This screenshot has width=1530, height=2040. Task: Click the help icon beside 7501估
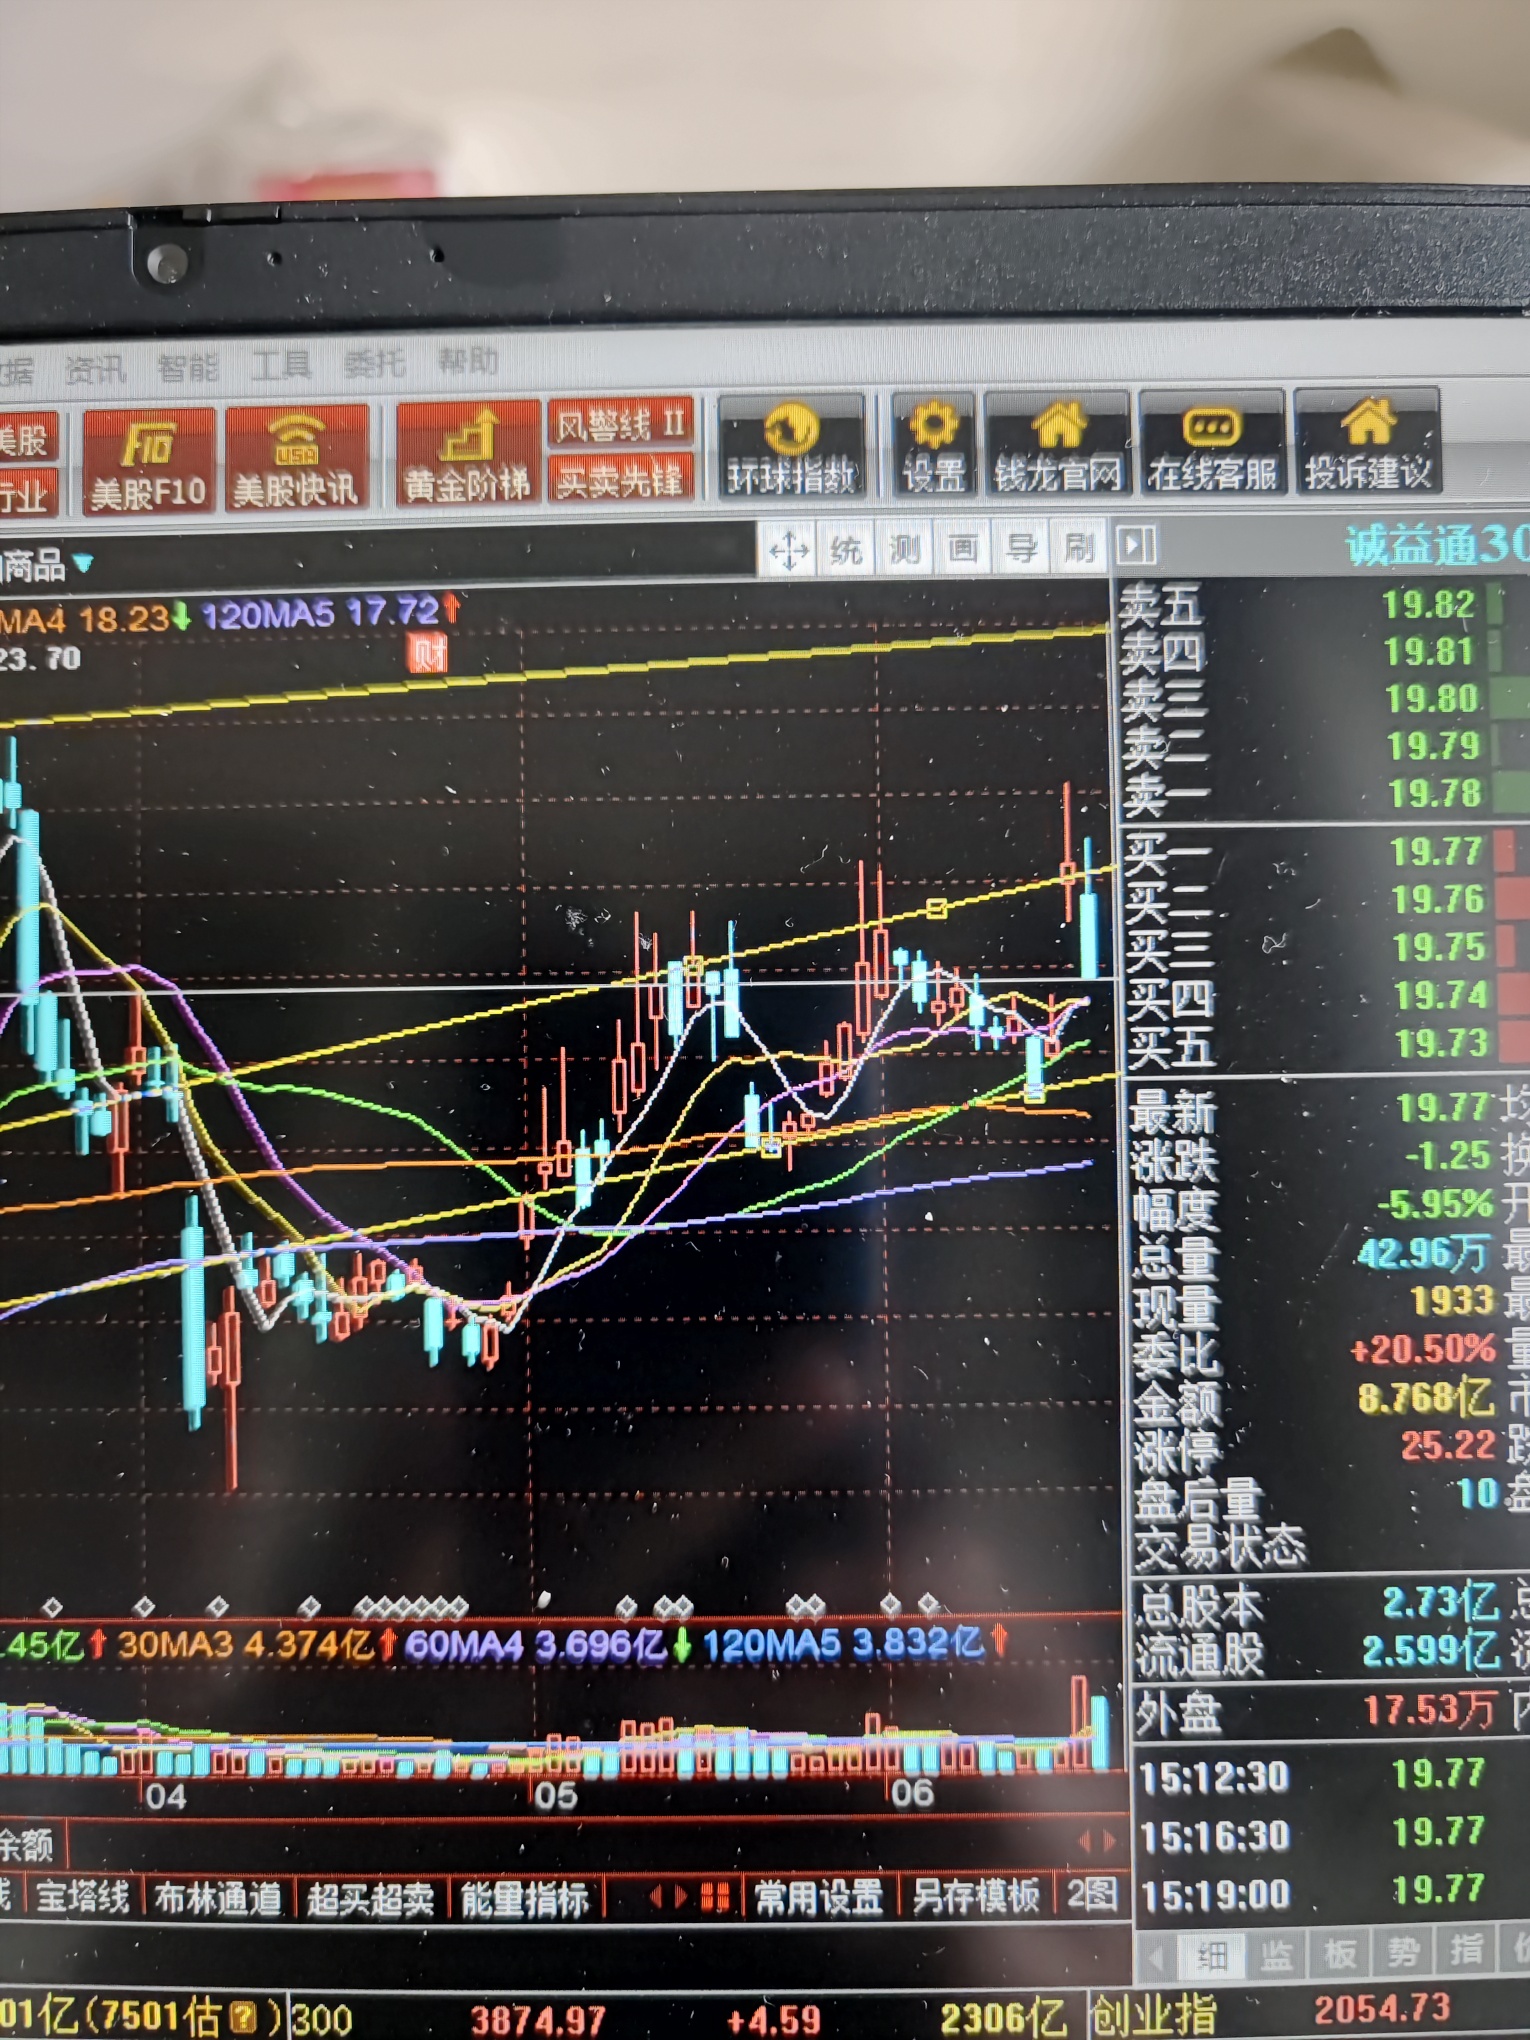243,2017
